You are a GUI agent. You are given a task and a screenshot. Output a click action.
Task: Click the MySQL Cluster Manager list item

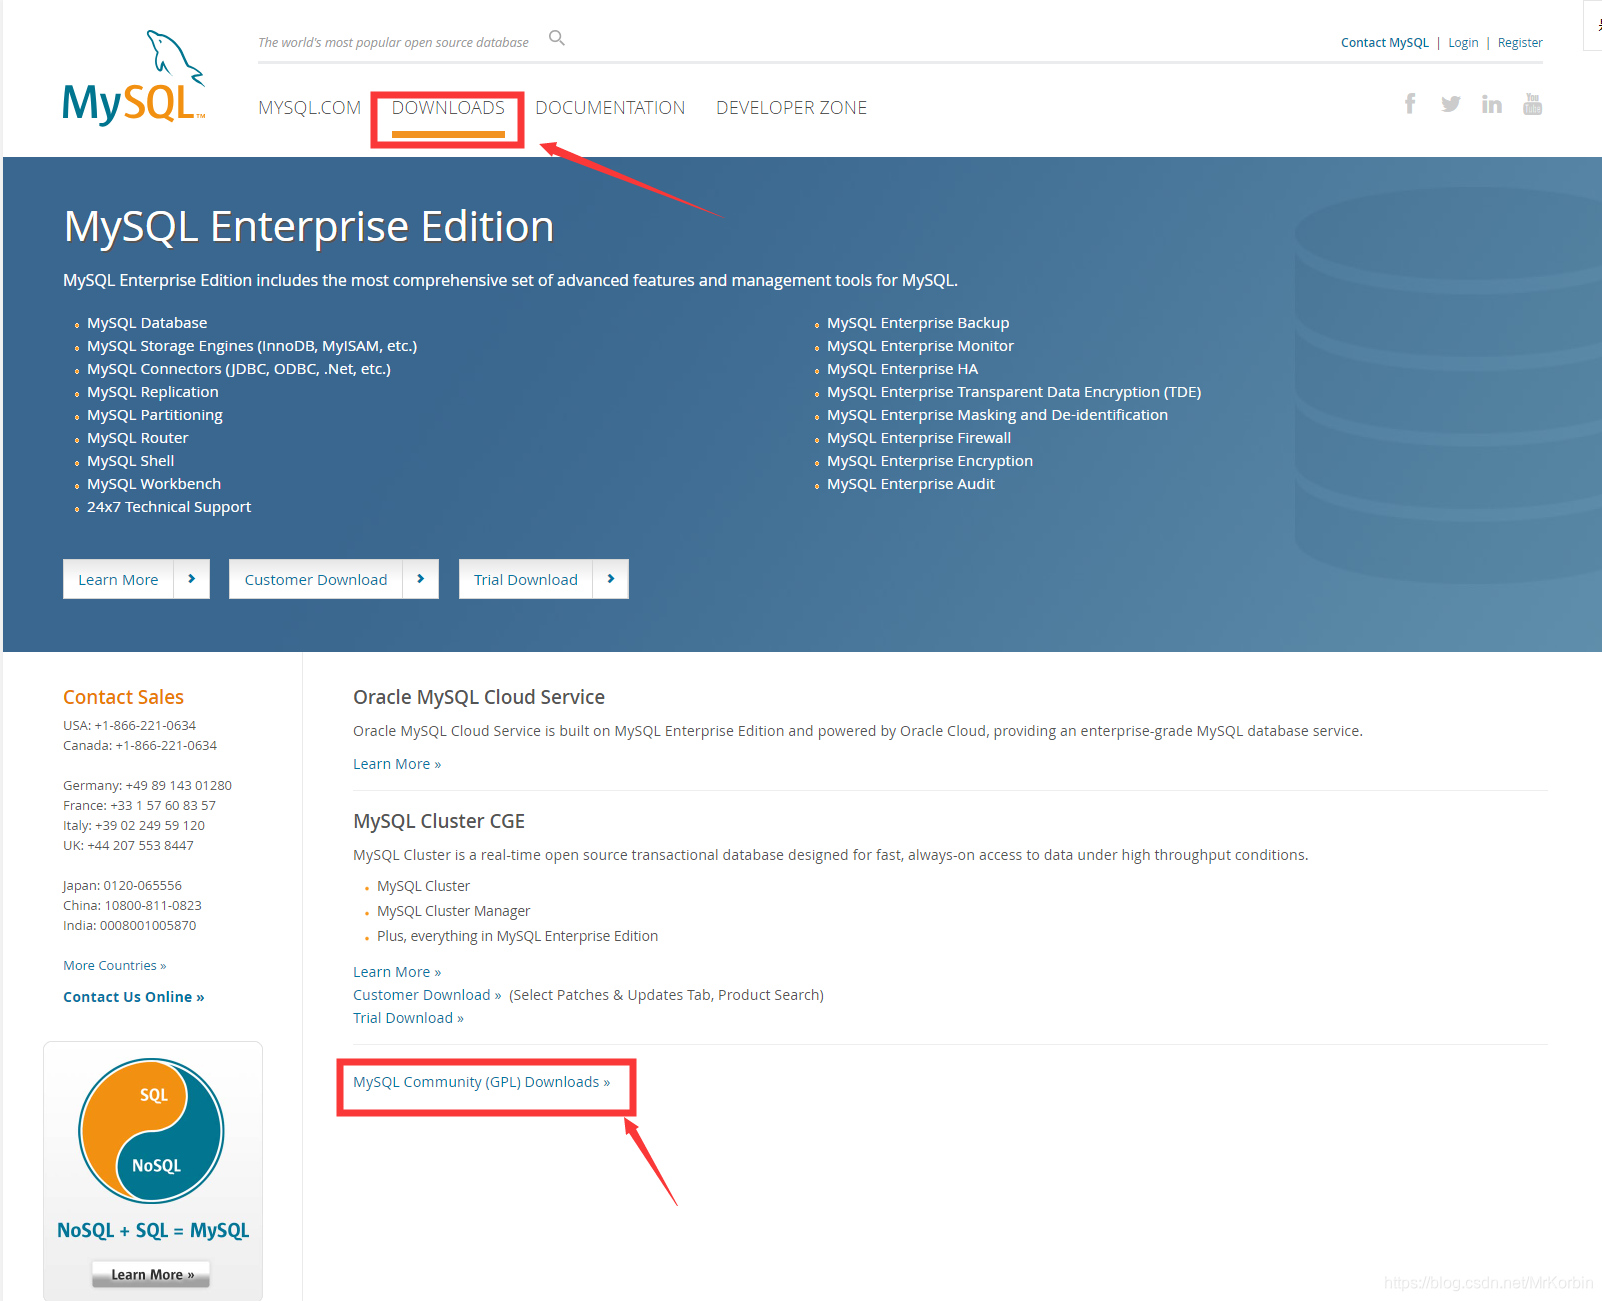tap(453, 911)
